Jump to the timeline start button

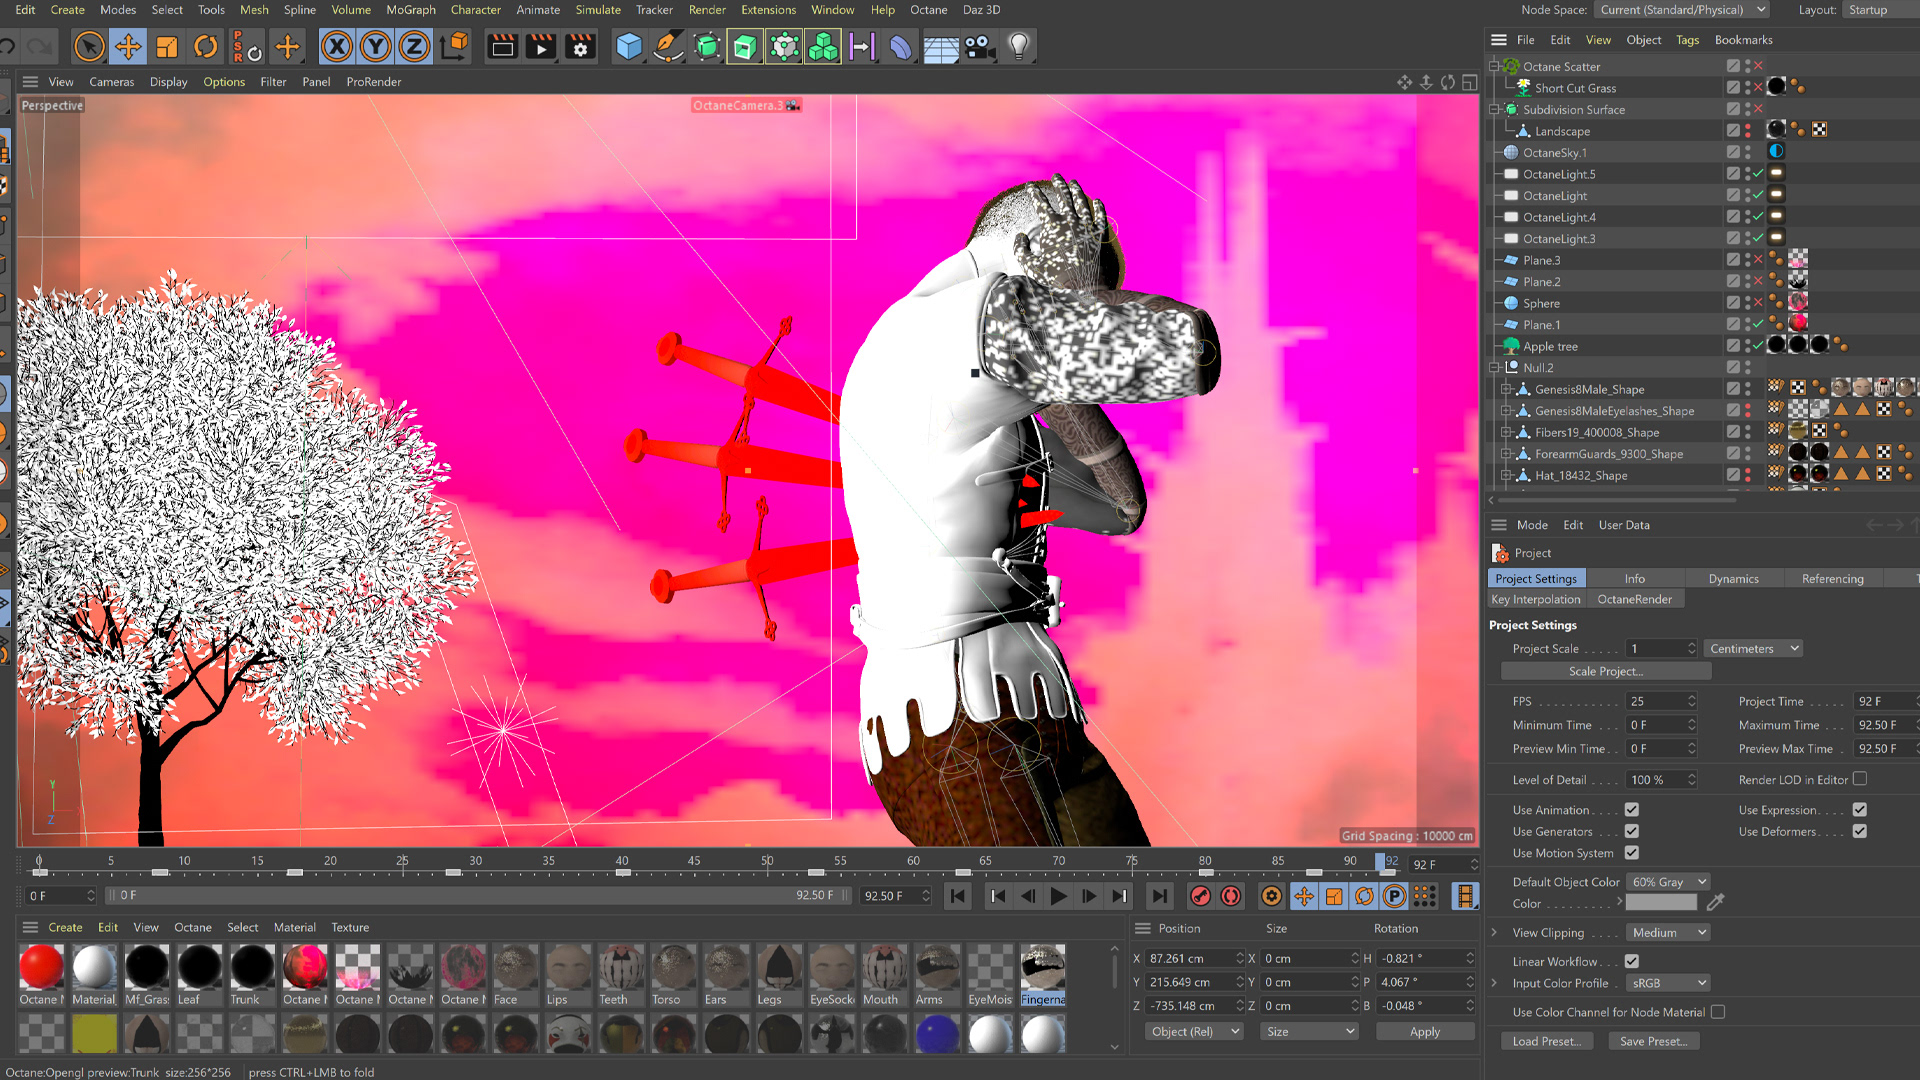957,897
